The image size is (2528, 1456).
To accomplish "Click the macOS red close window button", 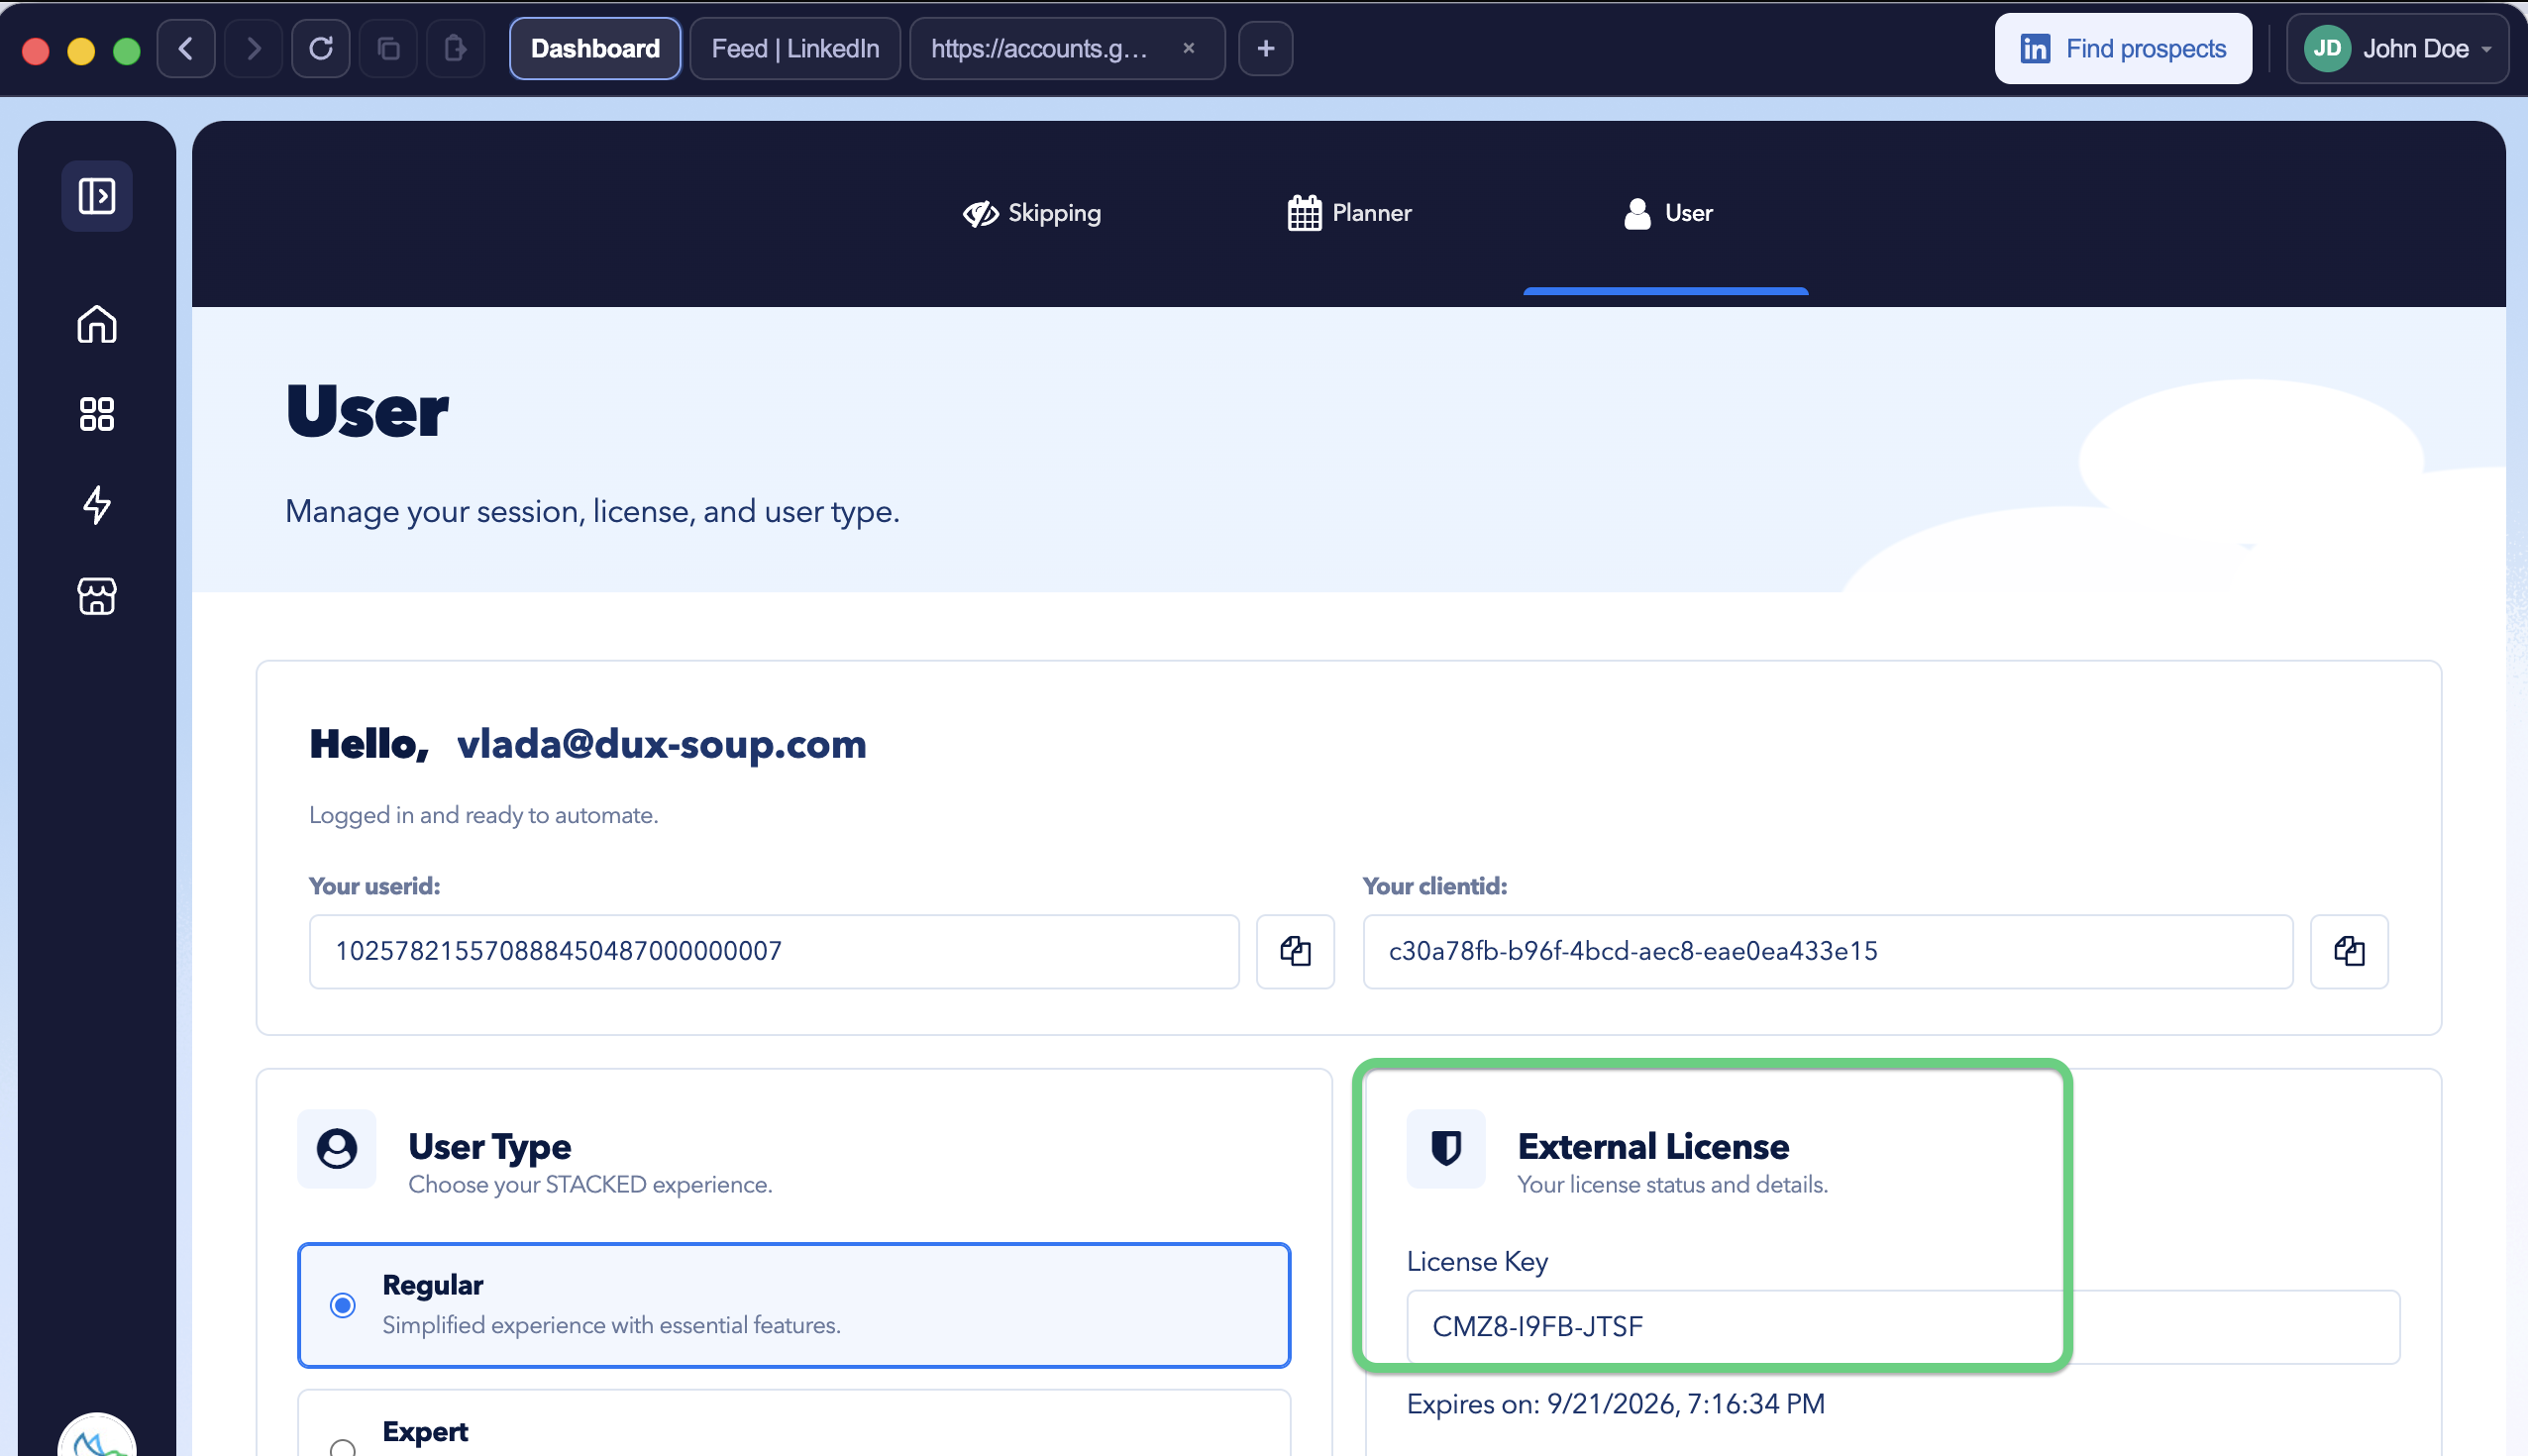I will click(x=36, y=50).
